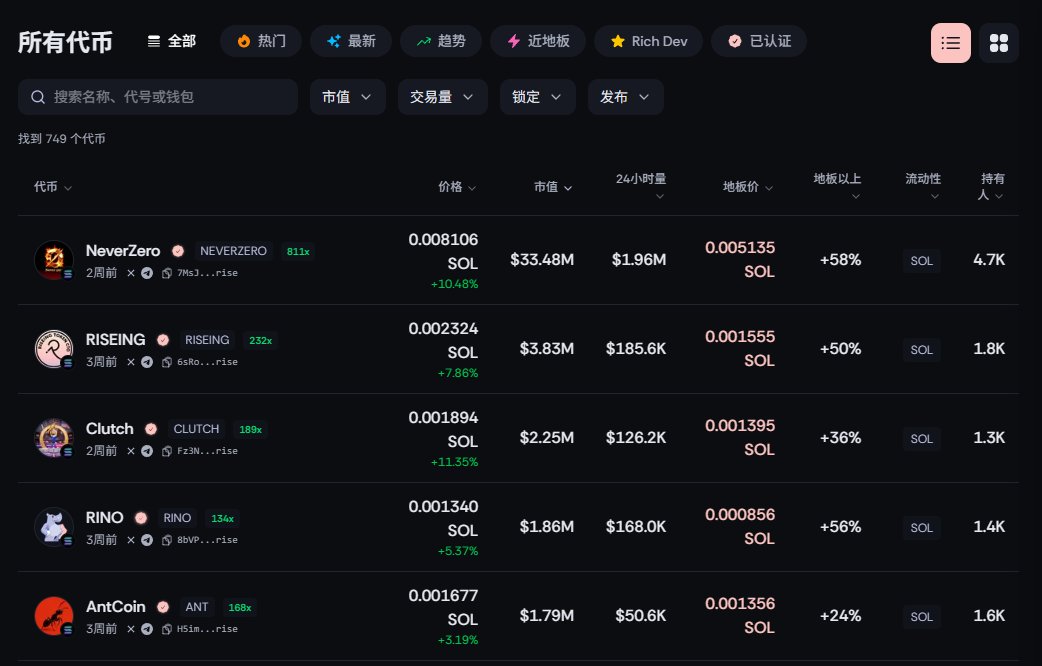The image size is (1042, 666).
Task: Open RINO token name link
Action: point(104,518)
